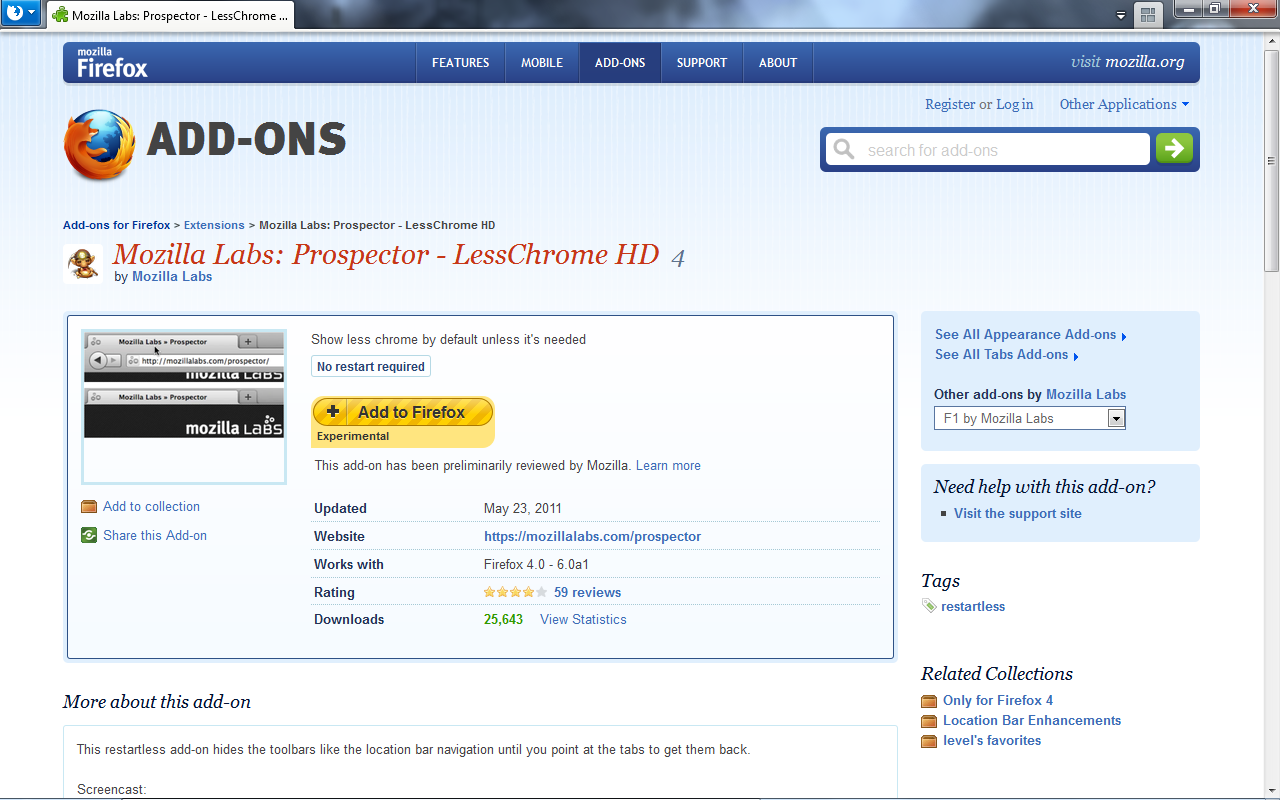Click the Location Bar Enhancements collection icon
This screenshot has height=800, width=1280.
(929, 721)
